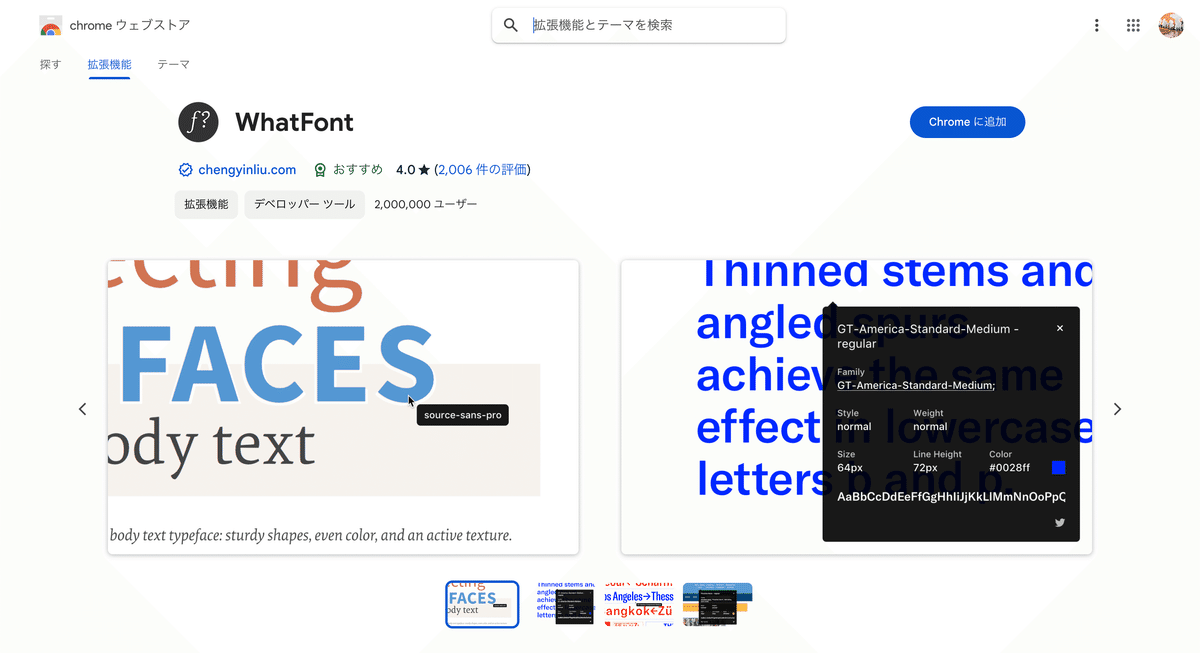Click the verified publisher badge icon
This screenshot has width=1200, height=653.
click(x=185, y=170)
